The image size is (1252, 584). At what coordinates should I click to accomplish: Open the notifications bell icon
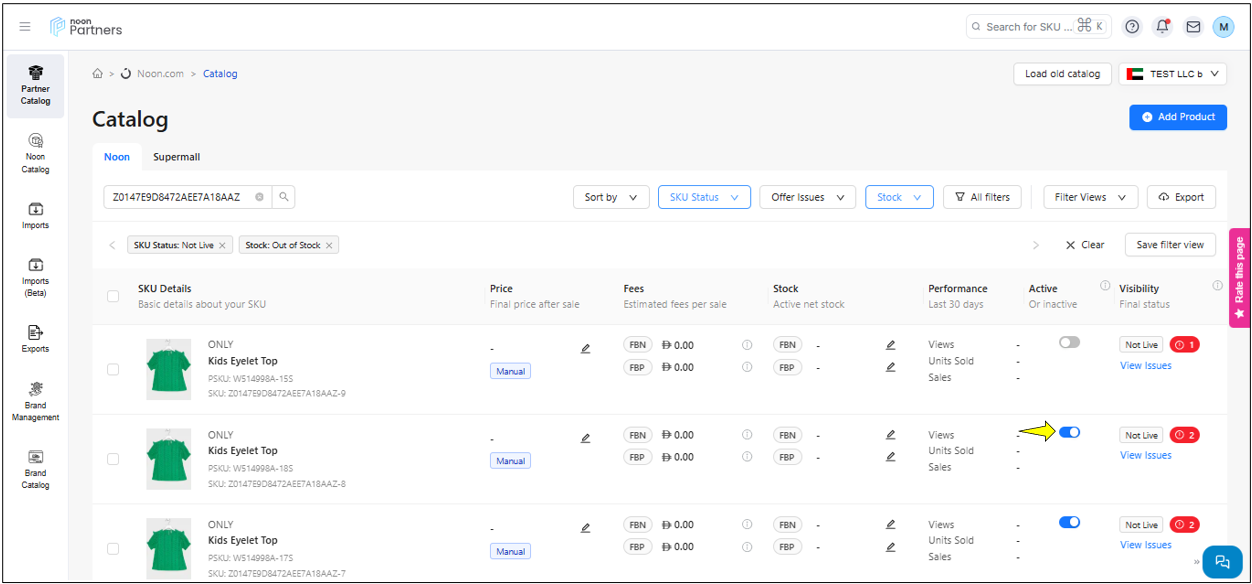coord(1162,27)
